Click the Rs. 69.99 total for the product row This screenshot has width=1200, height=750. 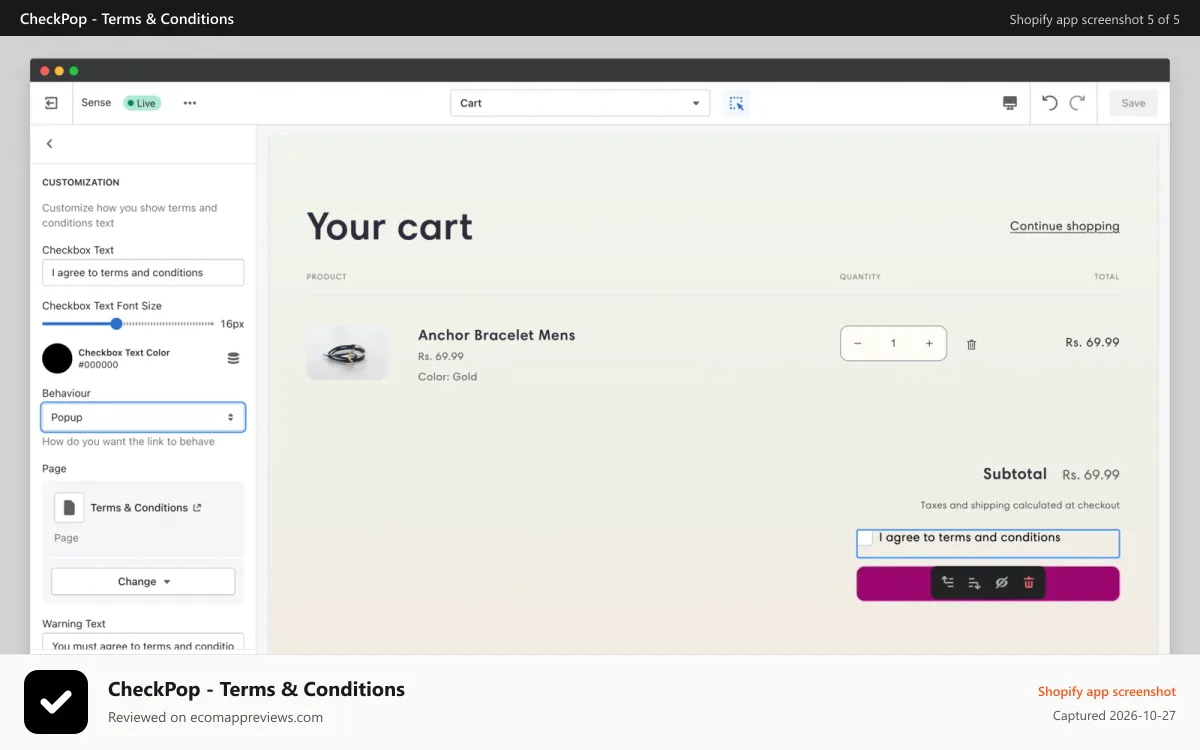tap(1092, 342)
